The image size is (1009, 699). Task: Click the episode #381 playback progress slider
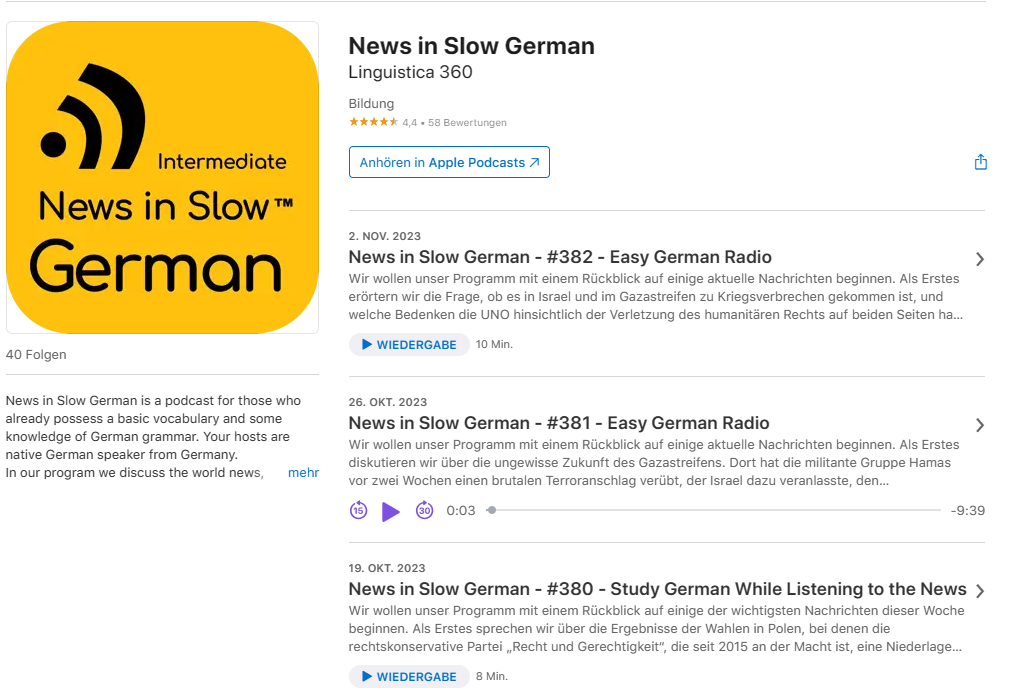(x=716, y=510)
